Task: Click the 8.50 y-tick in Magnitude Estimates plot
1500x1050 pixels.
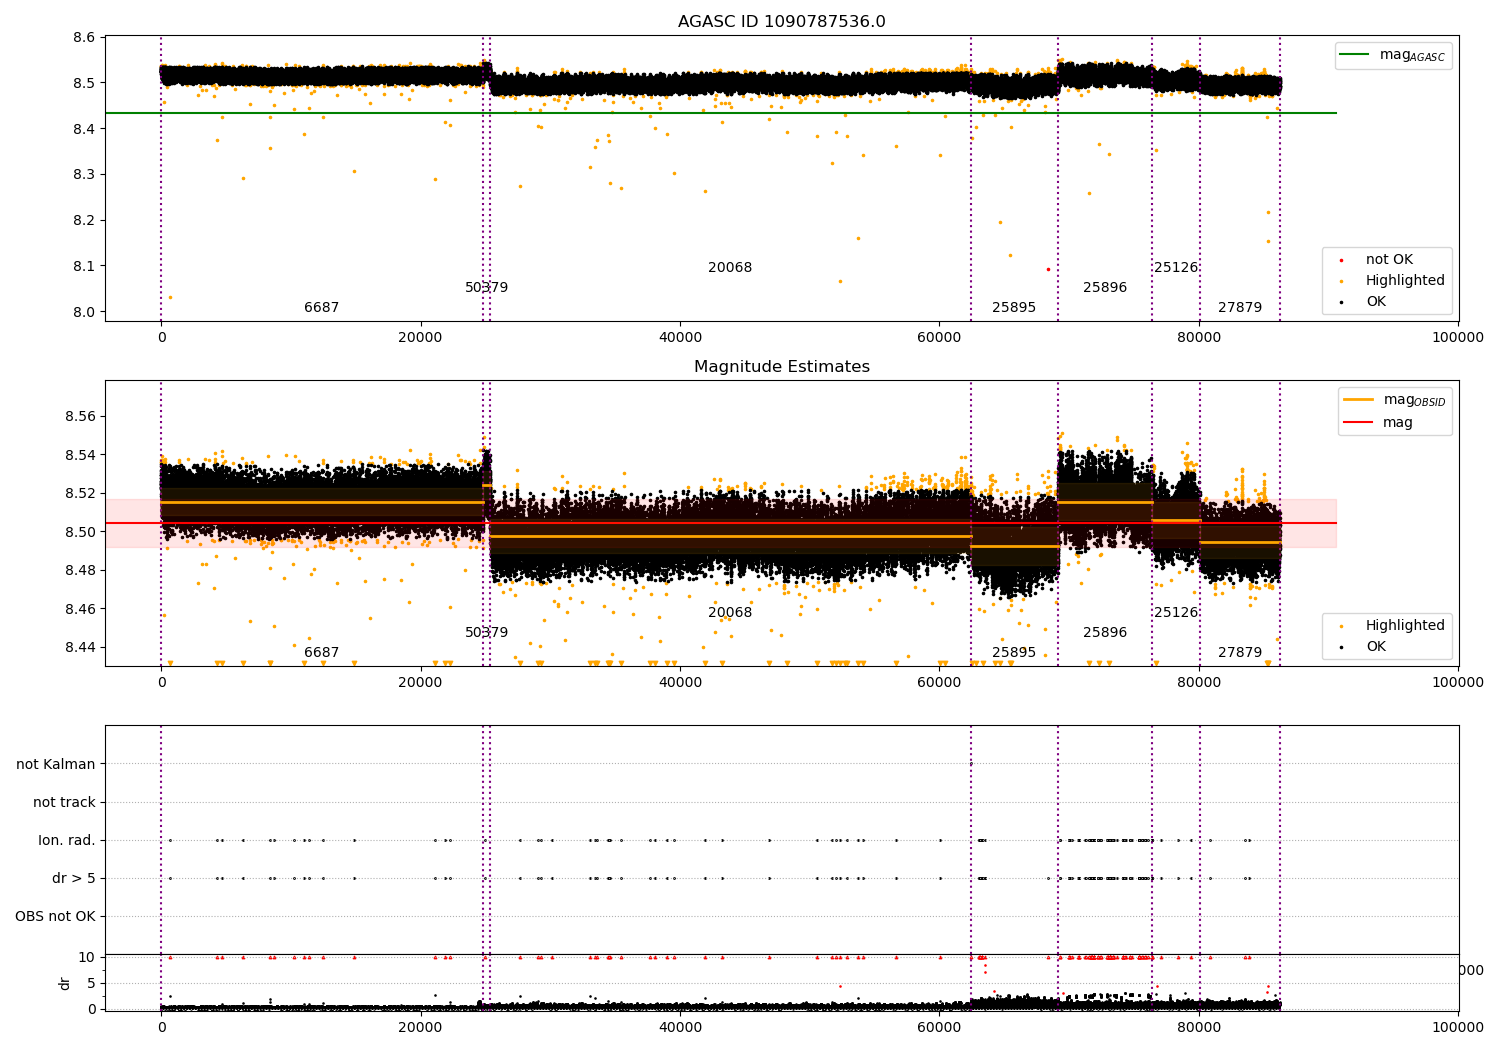Action: pos(81,532)
